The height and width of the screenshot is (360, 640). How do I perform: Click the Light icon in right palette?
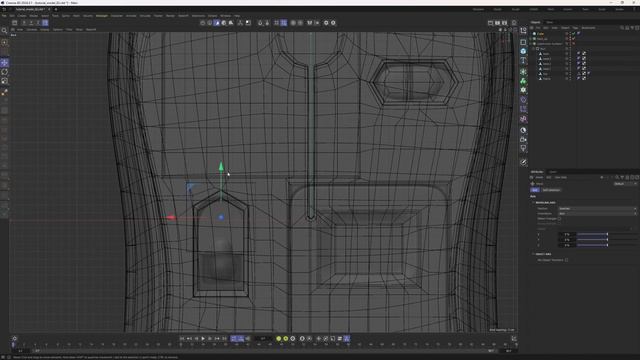point(523,149)
